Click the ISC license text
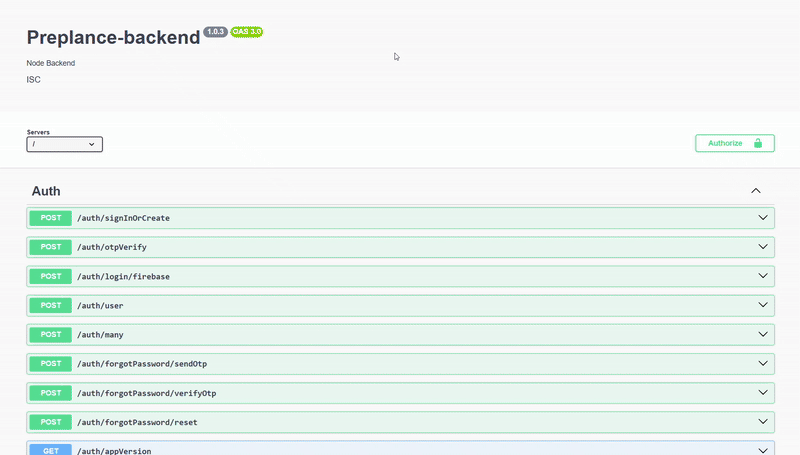Screen dimensions: 800x455 pyautogui.click(x=34, y=80)
